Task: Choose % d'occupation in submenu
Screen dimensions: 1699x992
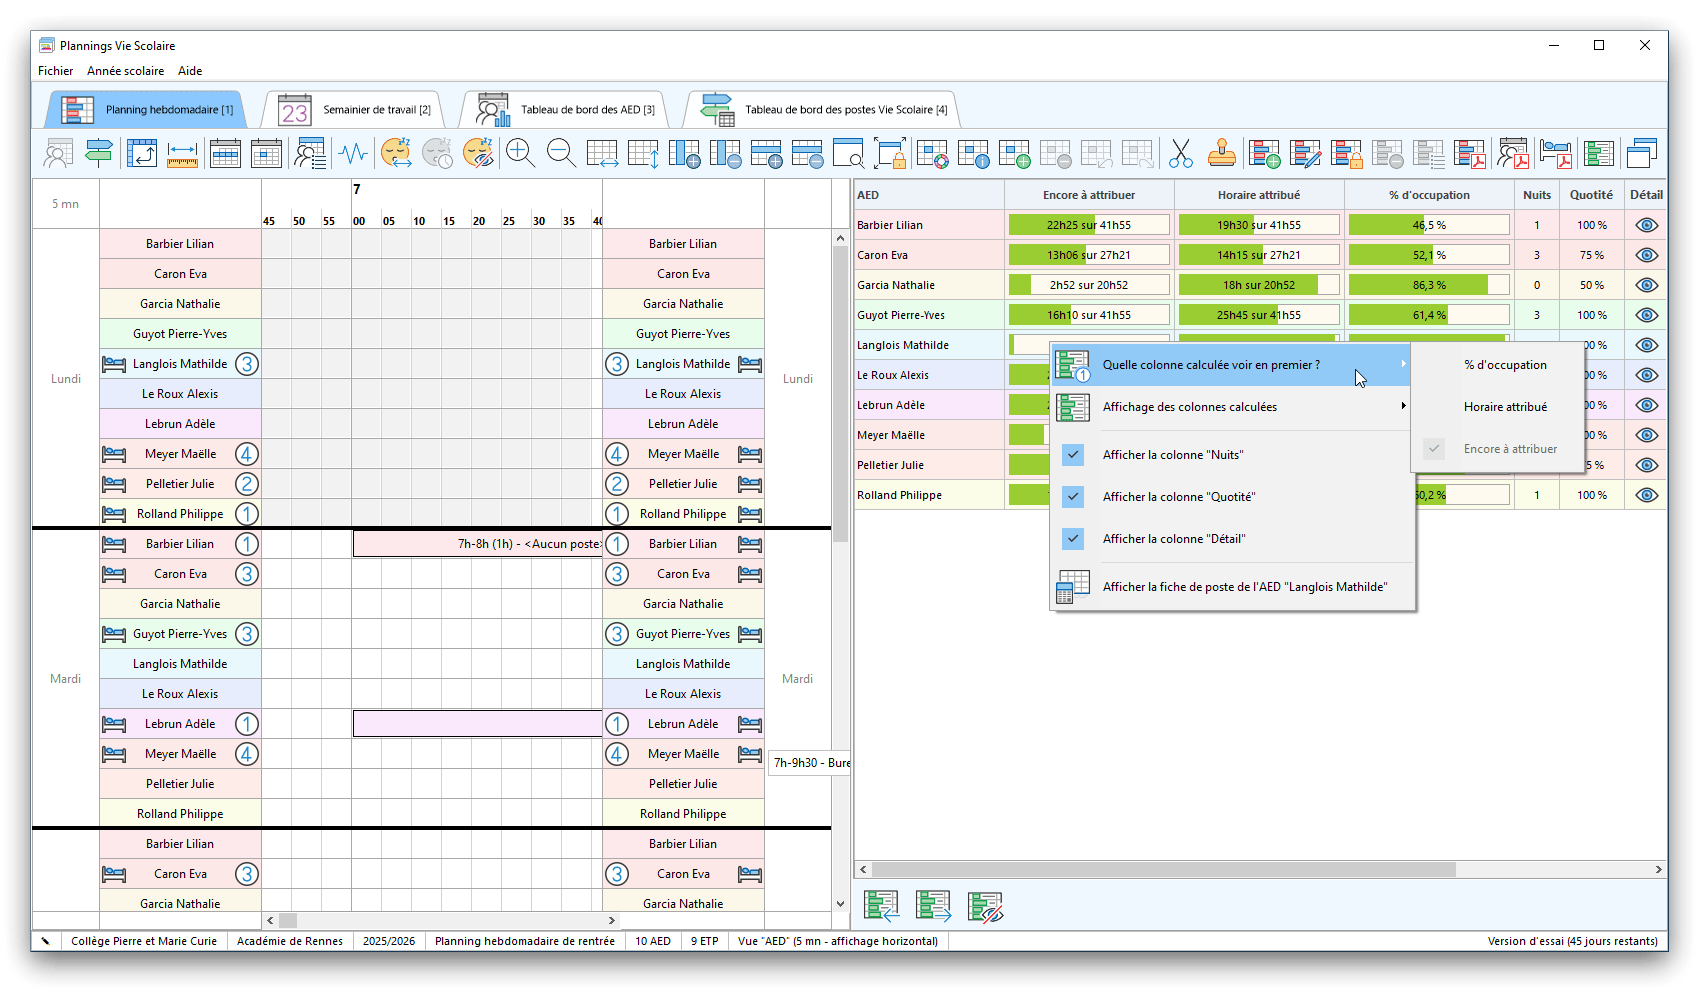Action: 1505,365
